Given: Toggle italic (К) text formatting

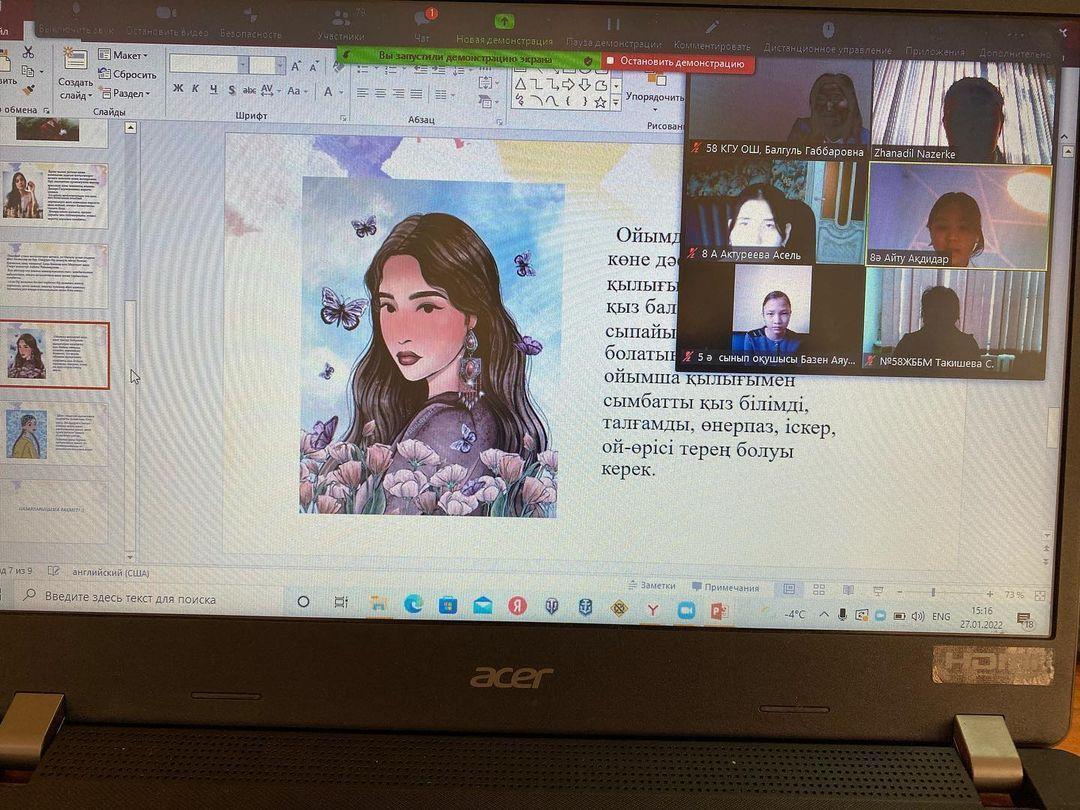Looking at the screenshot, I should (196, 89).
